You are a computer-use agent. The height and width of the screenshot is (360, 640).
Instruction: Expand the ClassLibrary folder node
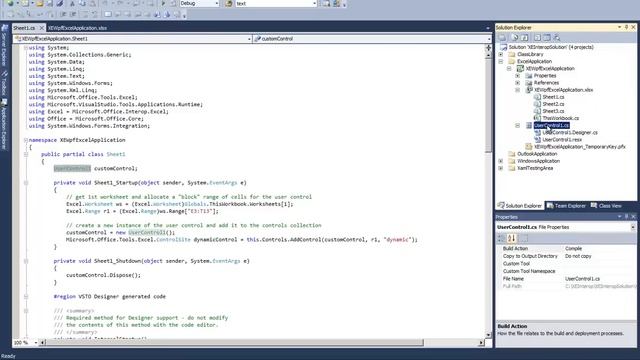pos(501,54)
